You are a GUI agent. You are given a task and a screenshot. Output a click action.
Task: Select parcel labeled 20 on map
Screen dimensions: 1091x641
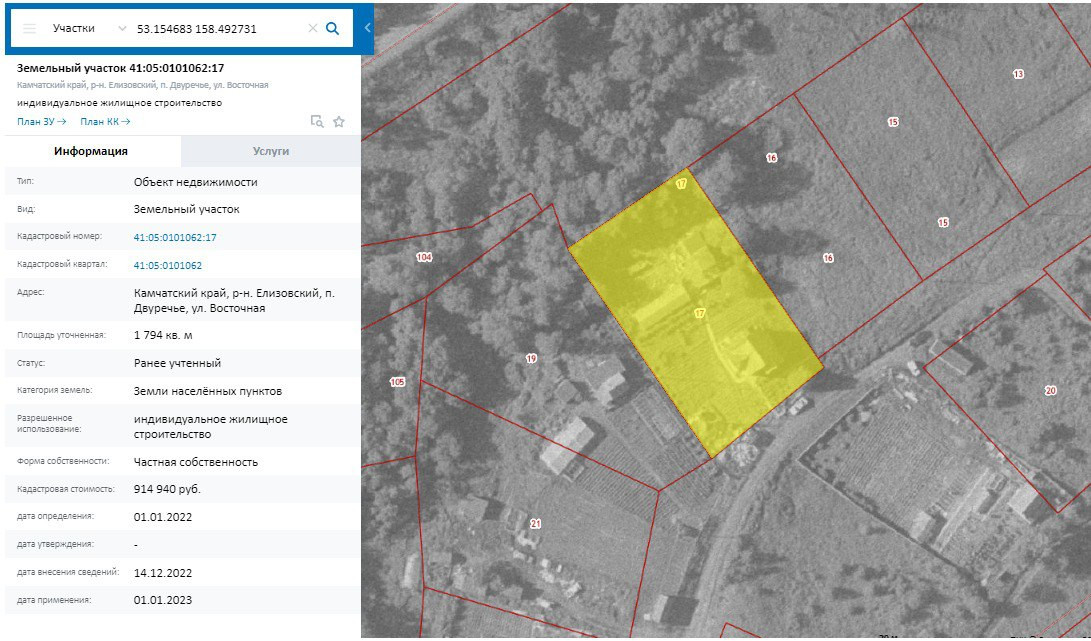1051,390
